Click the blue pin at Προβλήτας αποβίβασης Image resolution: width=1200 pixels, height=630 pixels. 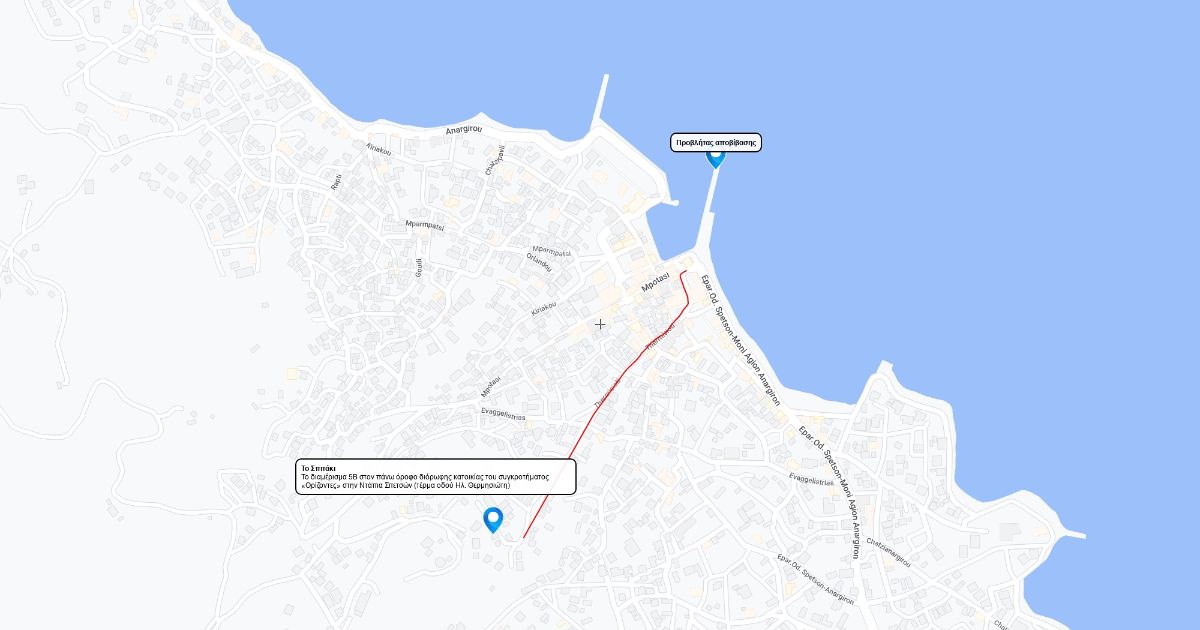coord(715,157)
